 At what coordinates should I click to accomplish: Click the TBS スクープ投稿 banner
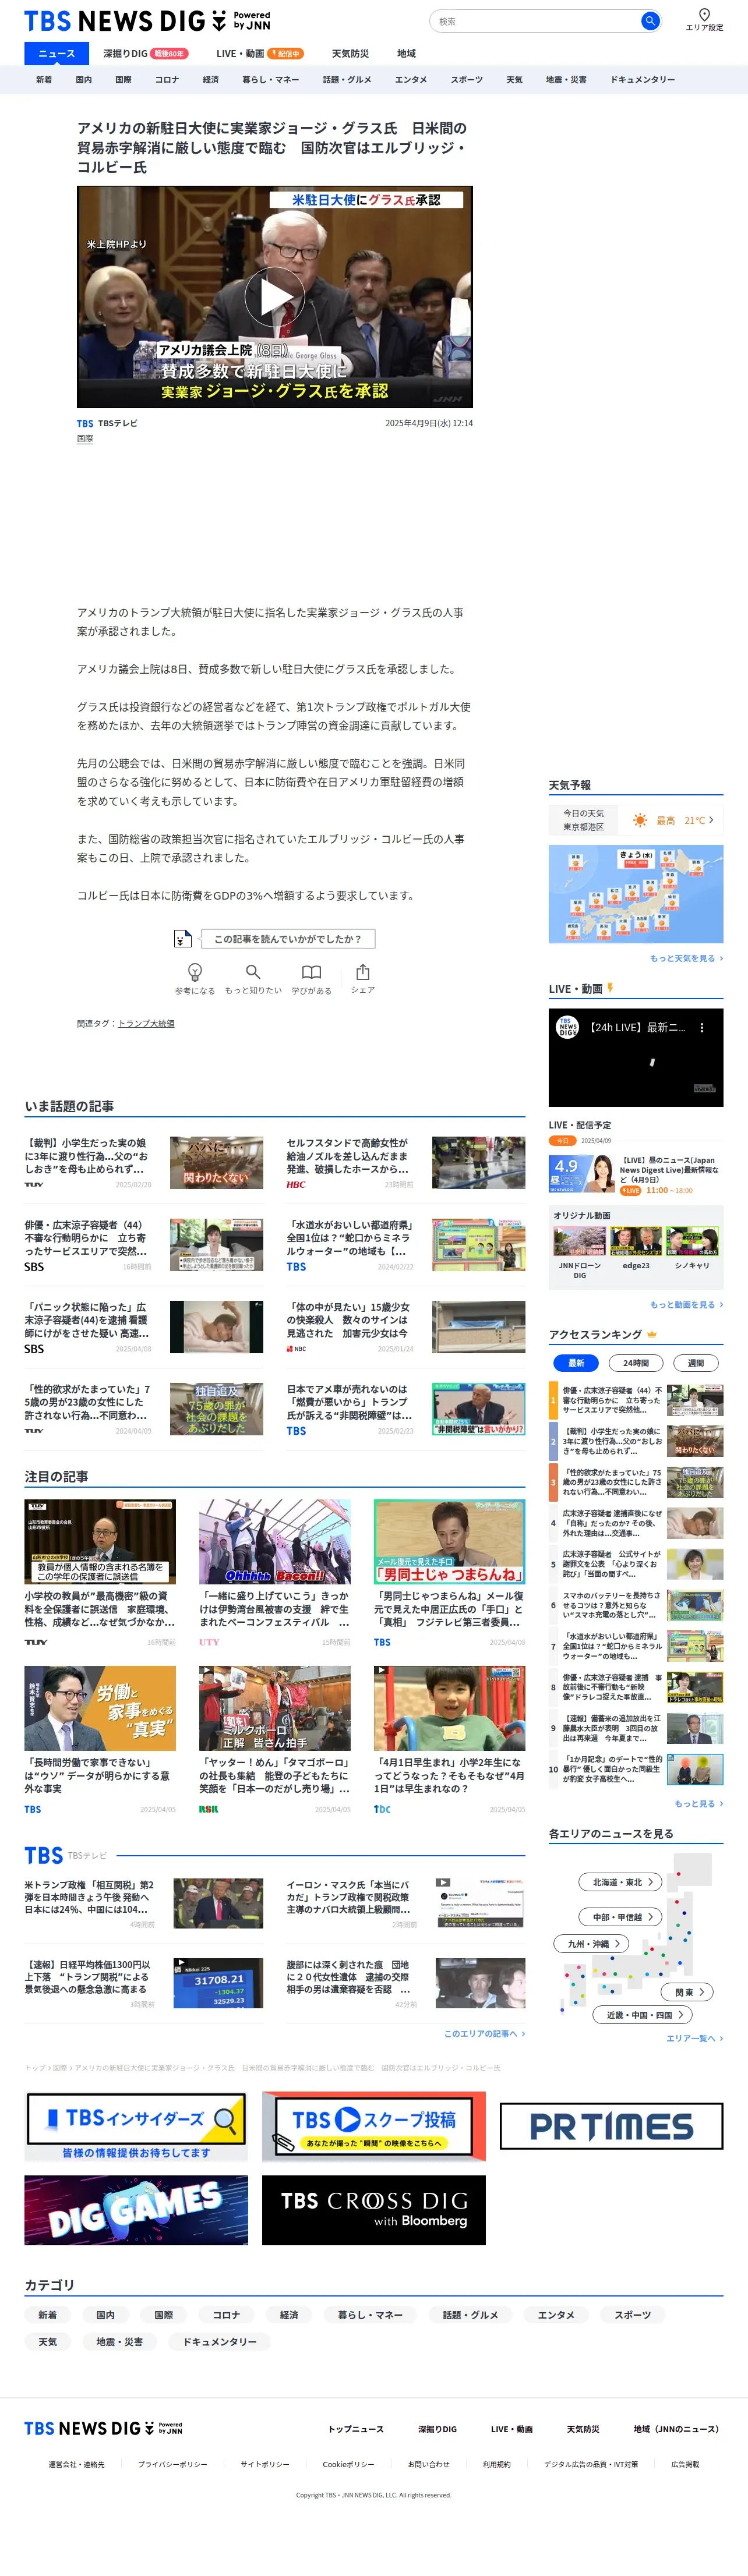(x=374, y=2126)
